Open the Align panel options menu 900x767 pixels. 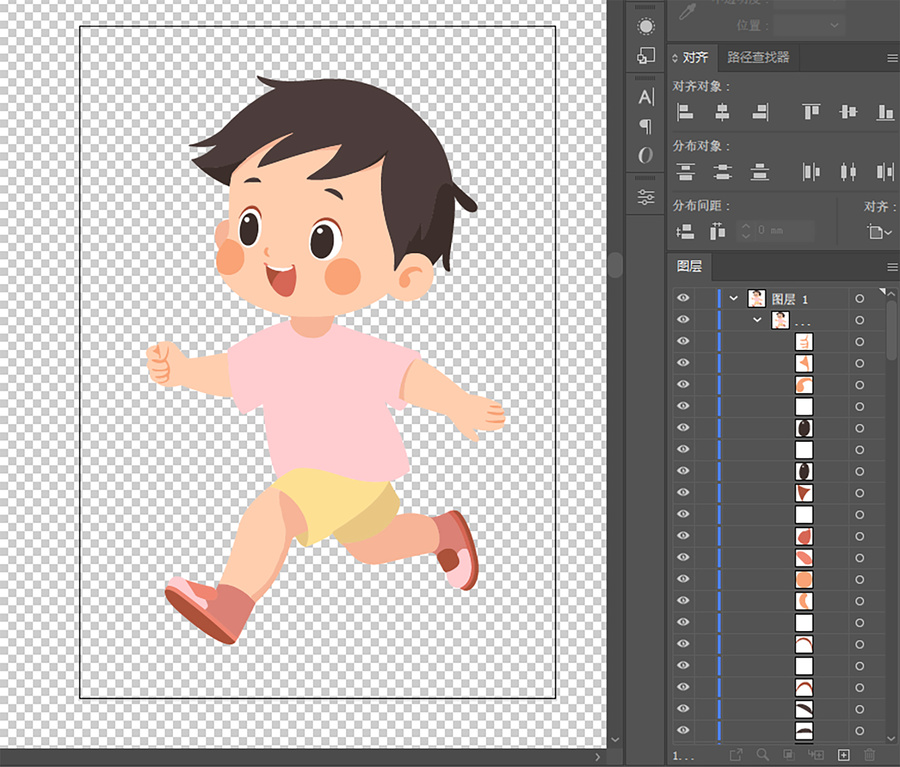click(892, 58)
